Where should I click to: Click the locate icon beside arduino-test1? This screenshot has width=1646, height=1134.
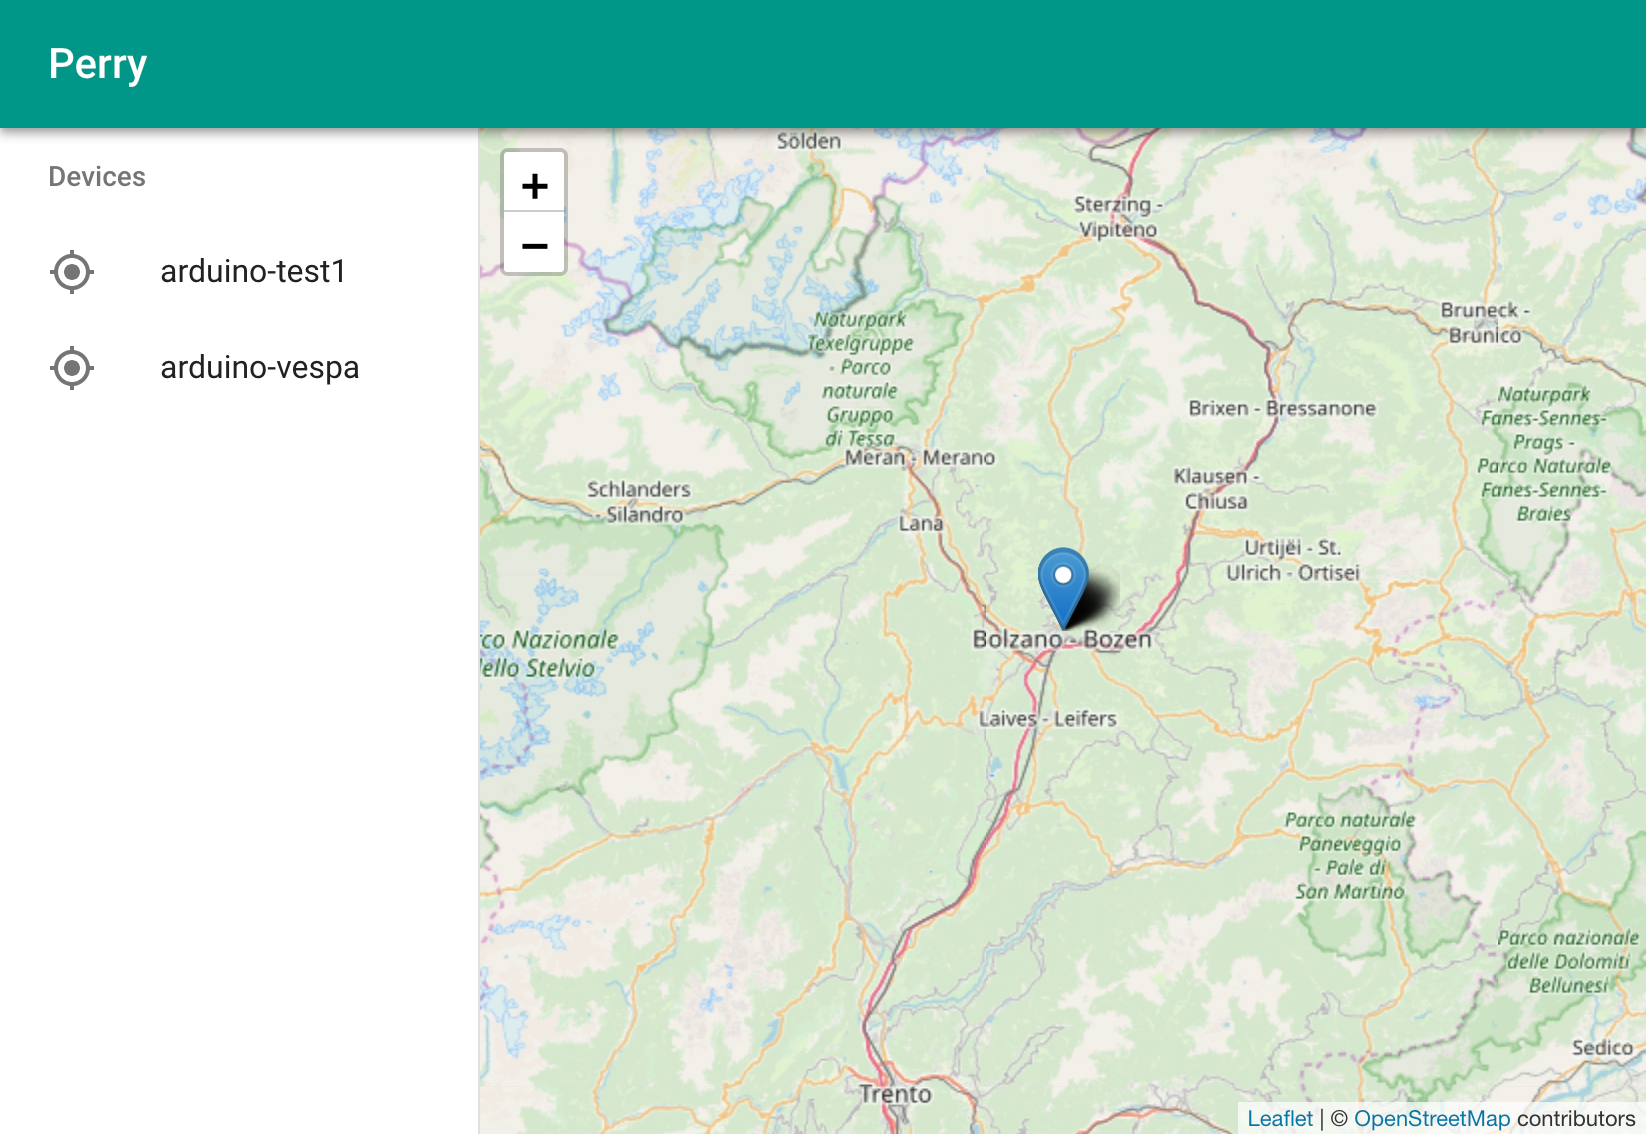(72, 272)
